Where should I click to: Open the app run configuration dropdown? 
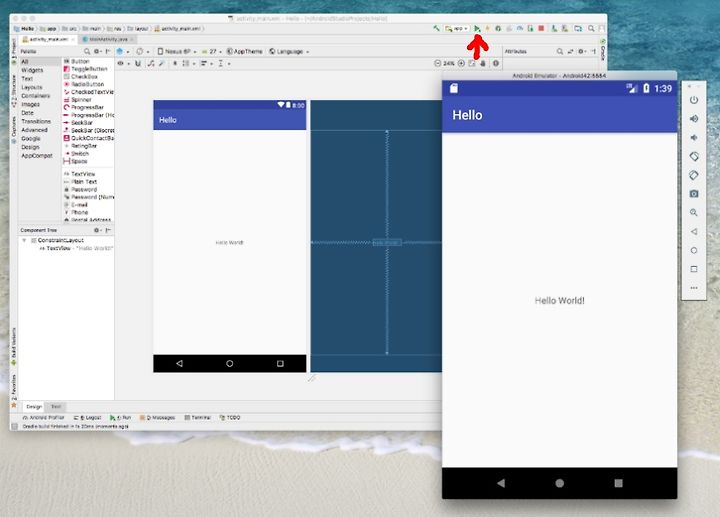tap(456, 28)
